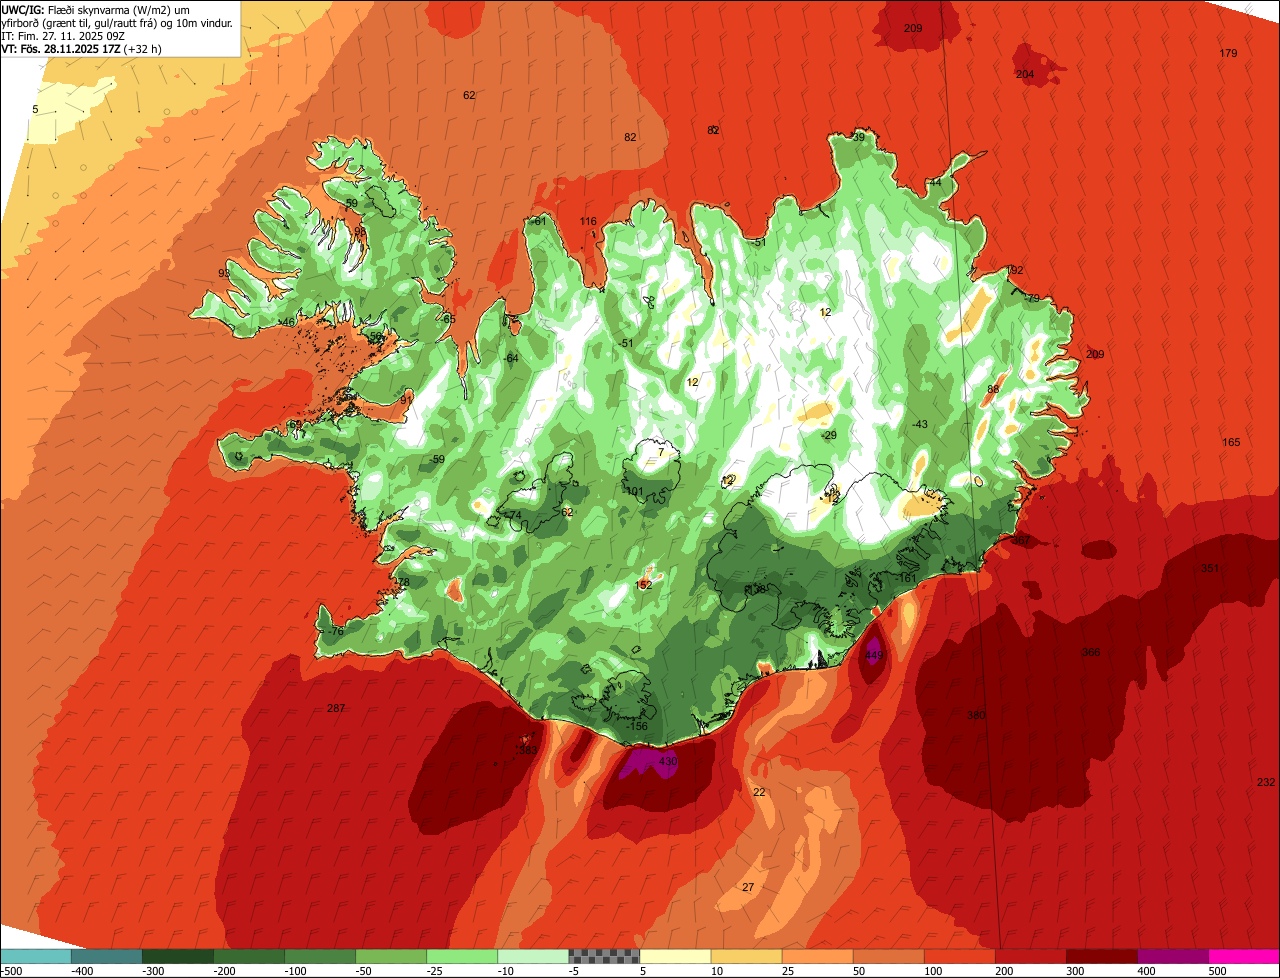Click the map value '-76' on the Reykjanes peninsula
The height and width of the screenshot is (978, 1280).
(335, 631)
